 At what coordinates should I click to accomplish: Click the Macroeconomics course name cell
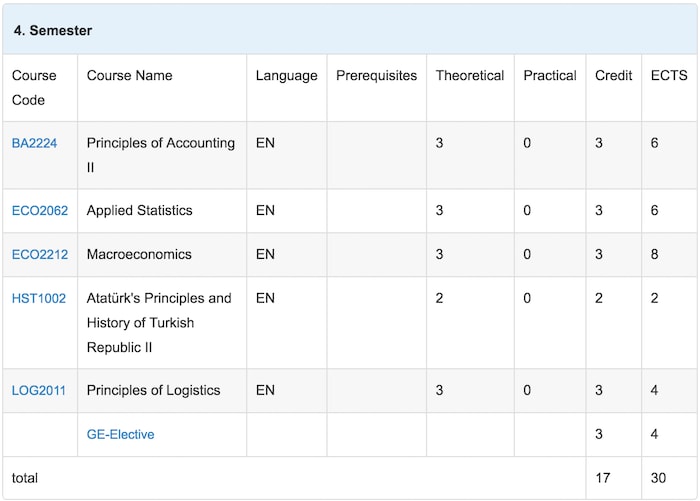pyautogui.click(x=139, y=255)
